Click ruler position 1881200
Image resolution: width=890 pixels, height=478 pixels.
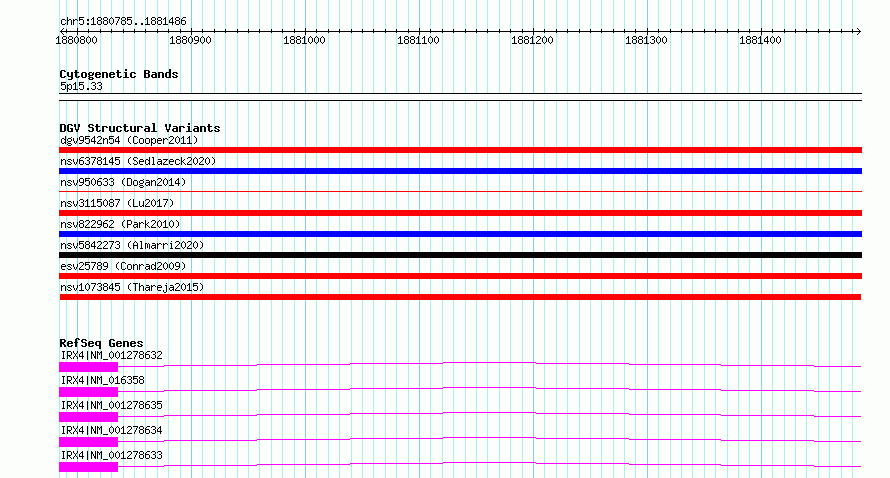click(532, 40)
